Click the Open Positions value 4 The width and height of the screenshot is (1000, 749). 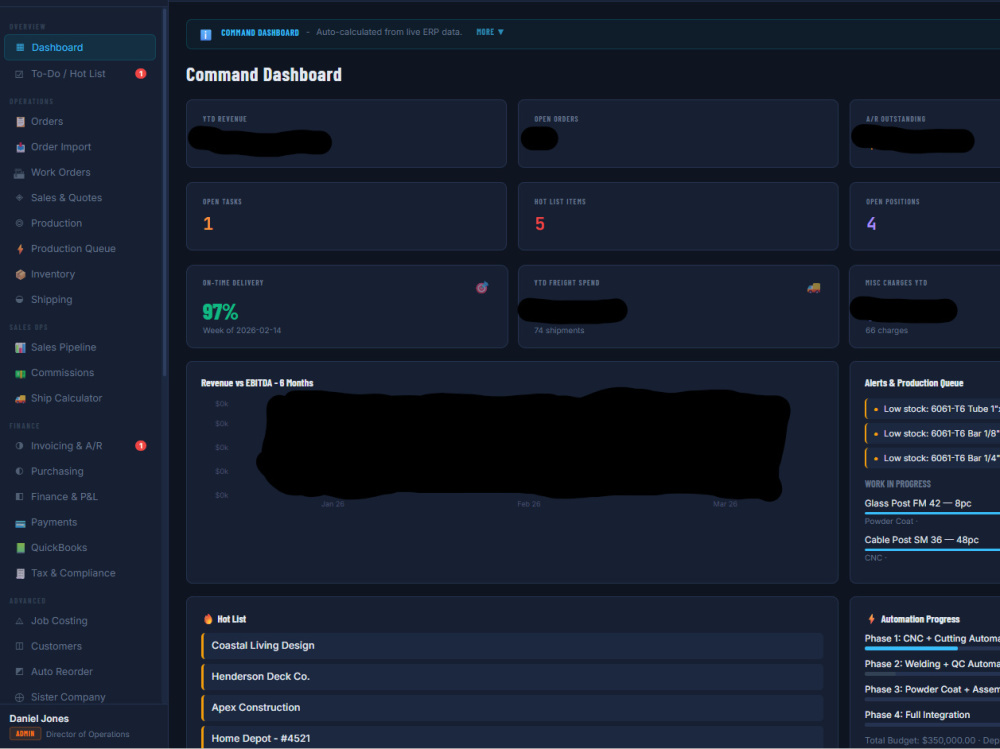click(871, 224)
